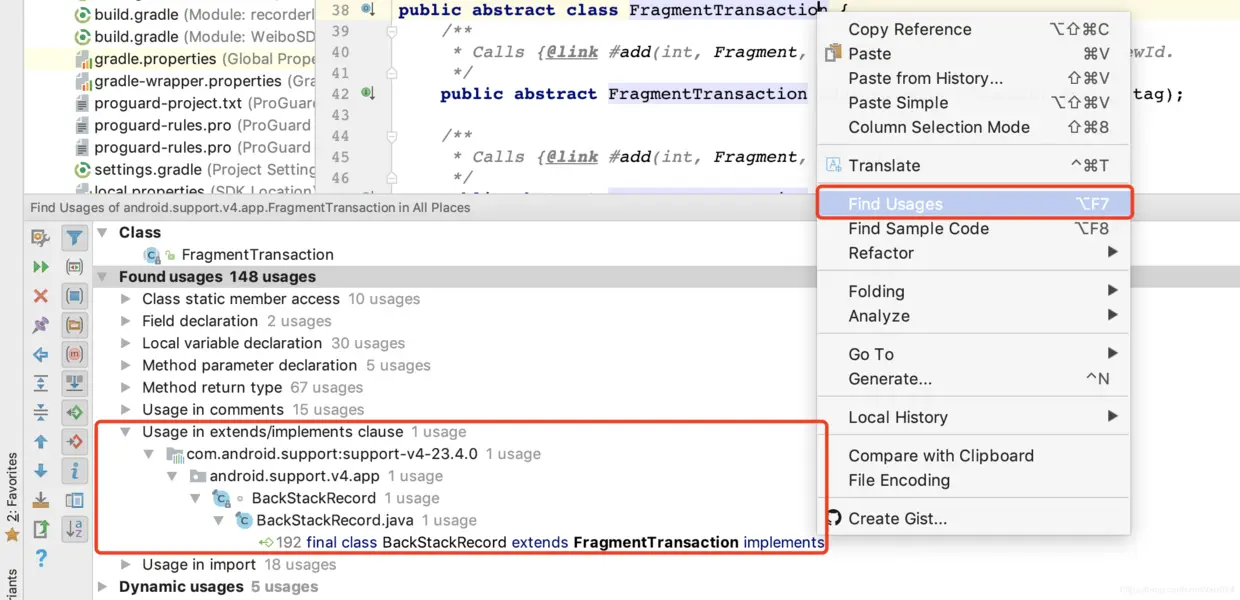The height and width of the screenshot is (600, 1240).
Task: Toggle group by method button
Action: click(74, 354)
